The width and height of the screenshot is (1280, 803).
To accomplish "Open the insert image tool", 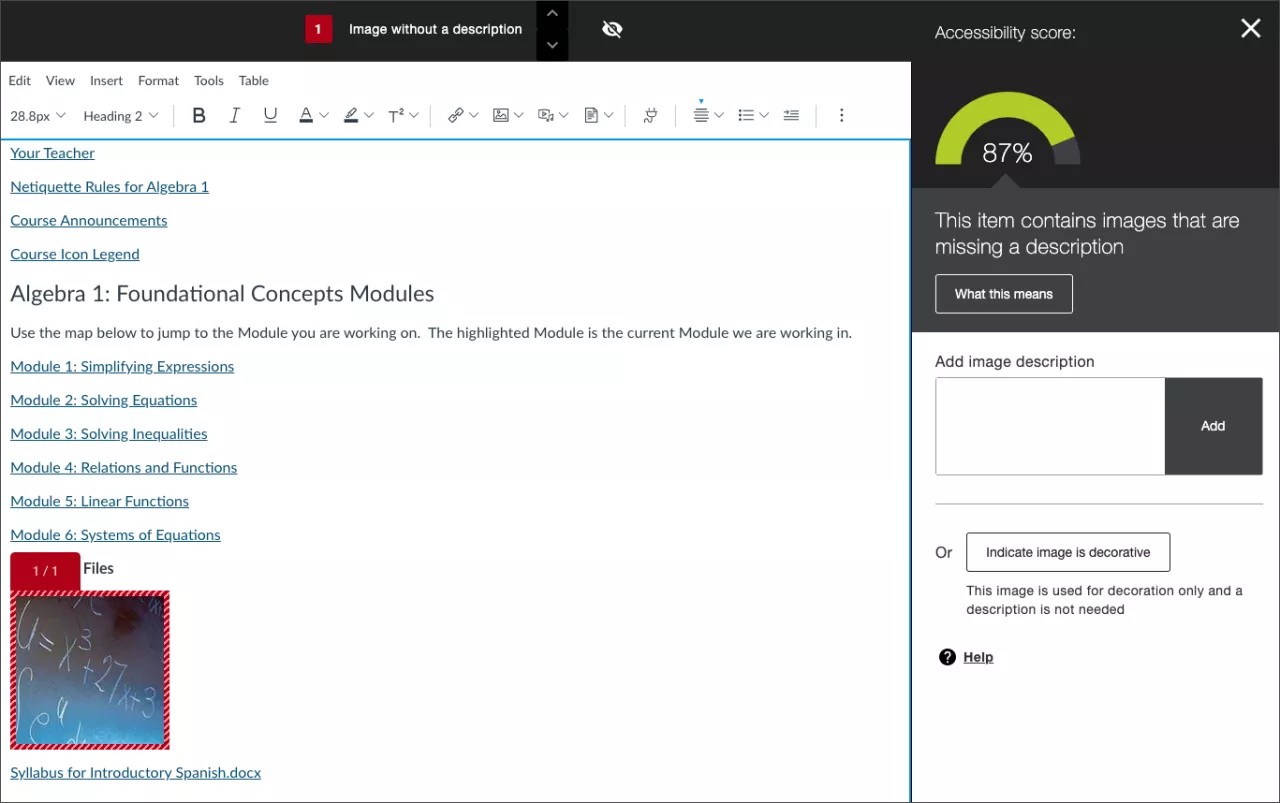I will (502, 115).
